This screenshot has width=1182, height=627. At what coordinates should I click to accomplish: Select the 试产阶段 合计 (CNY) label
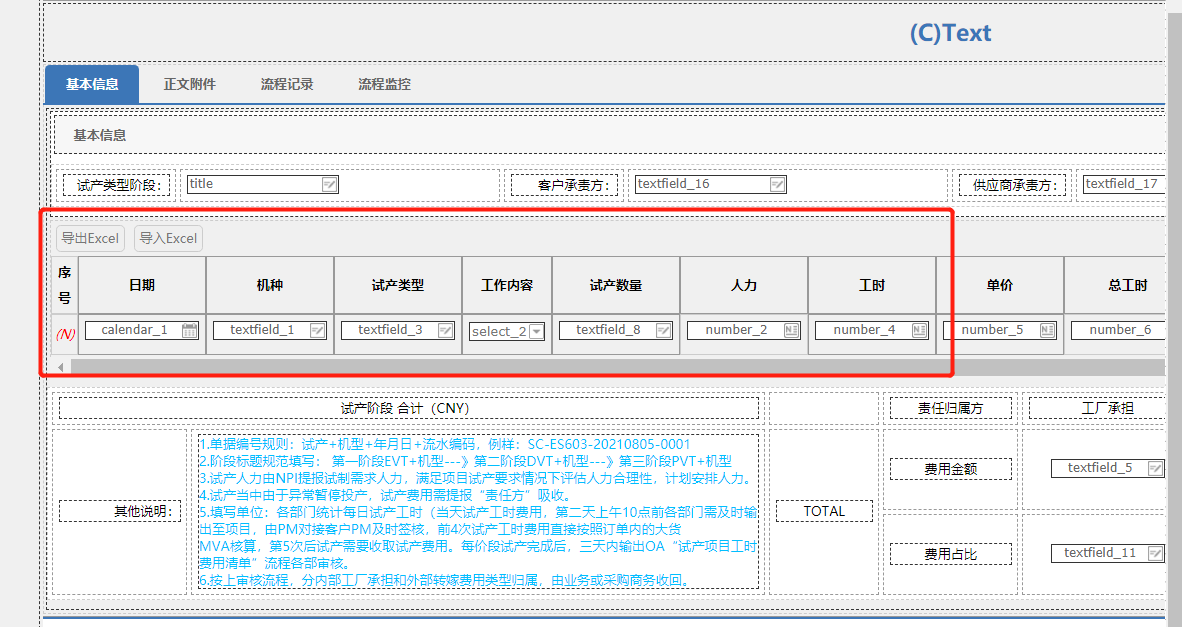coord(409,408)
